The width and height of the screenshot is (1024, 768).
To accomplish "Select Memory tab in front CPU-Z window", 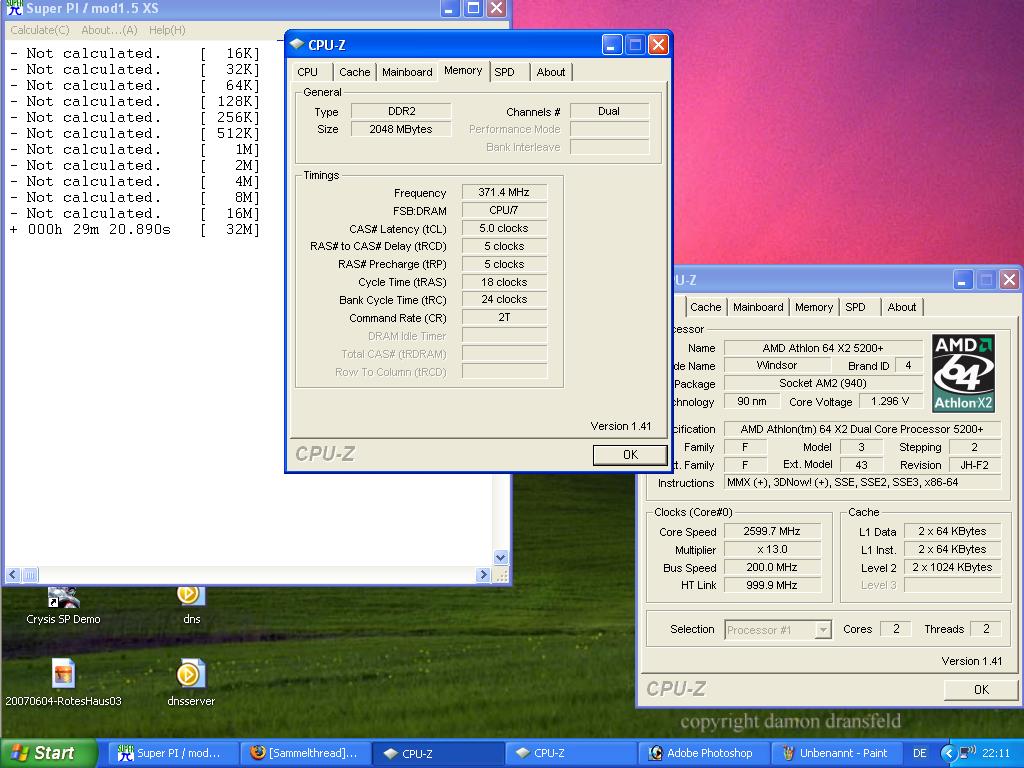I will [463, 71].
